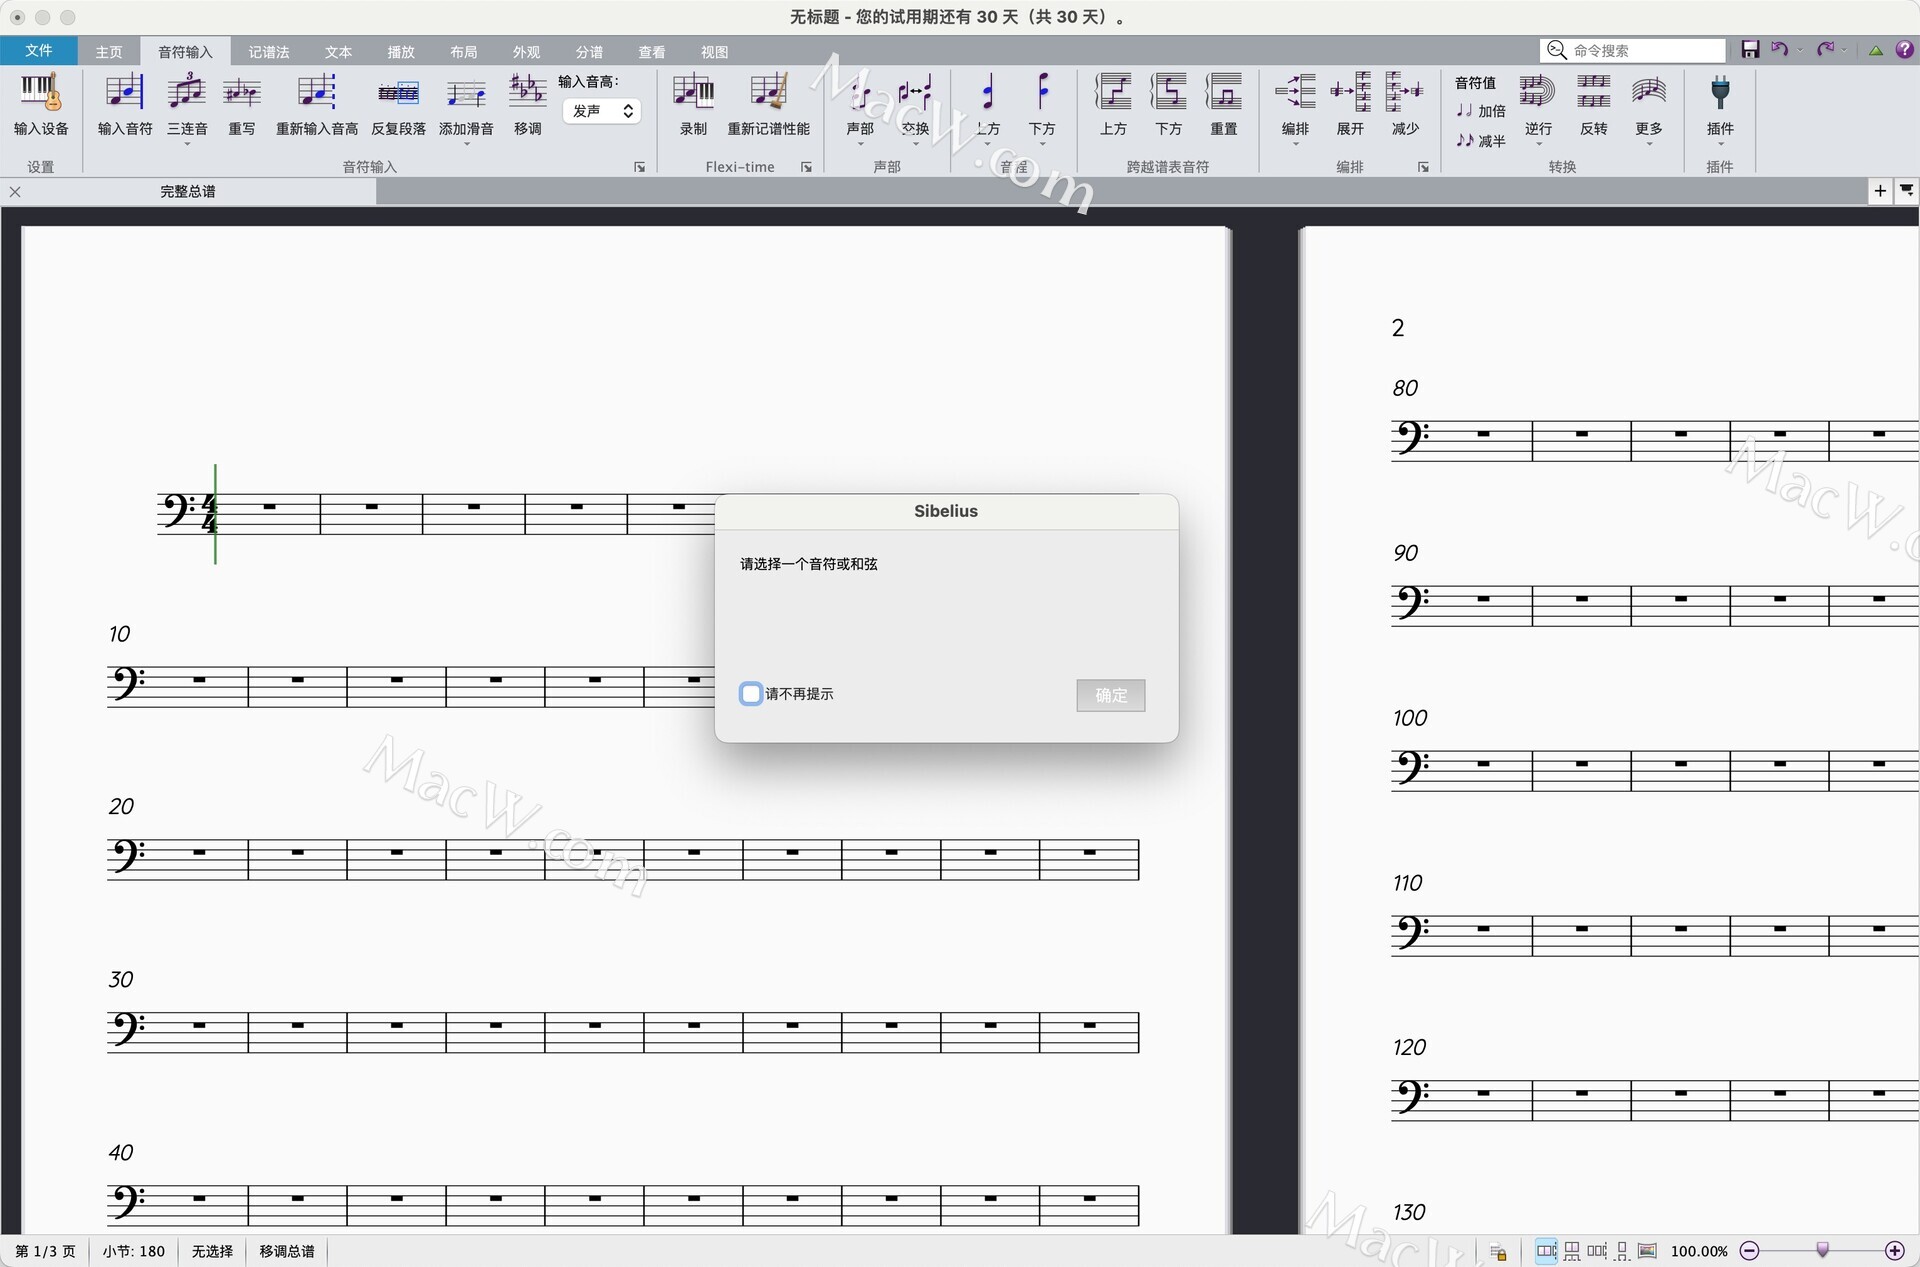Click cross-staff Above (上方) icon

coord(1113,92)
